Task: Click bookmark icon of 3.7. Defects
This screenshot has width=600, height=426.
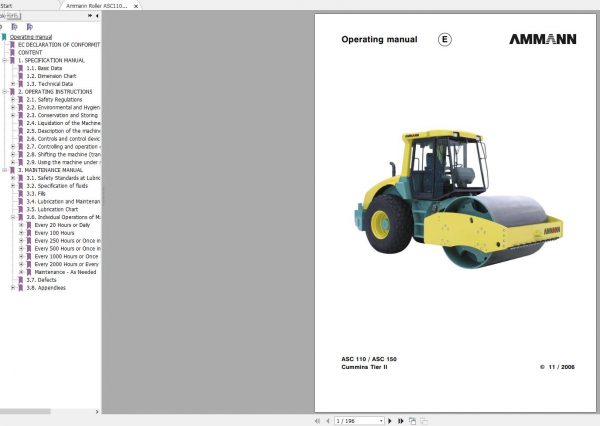Action: pos(21,280)
